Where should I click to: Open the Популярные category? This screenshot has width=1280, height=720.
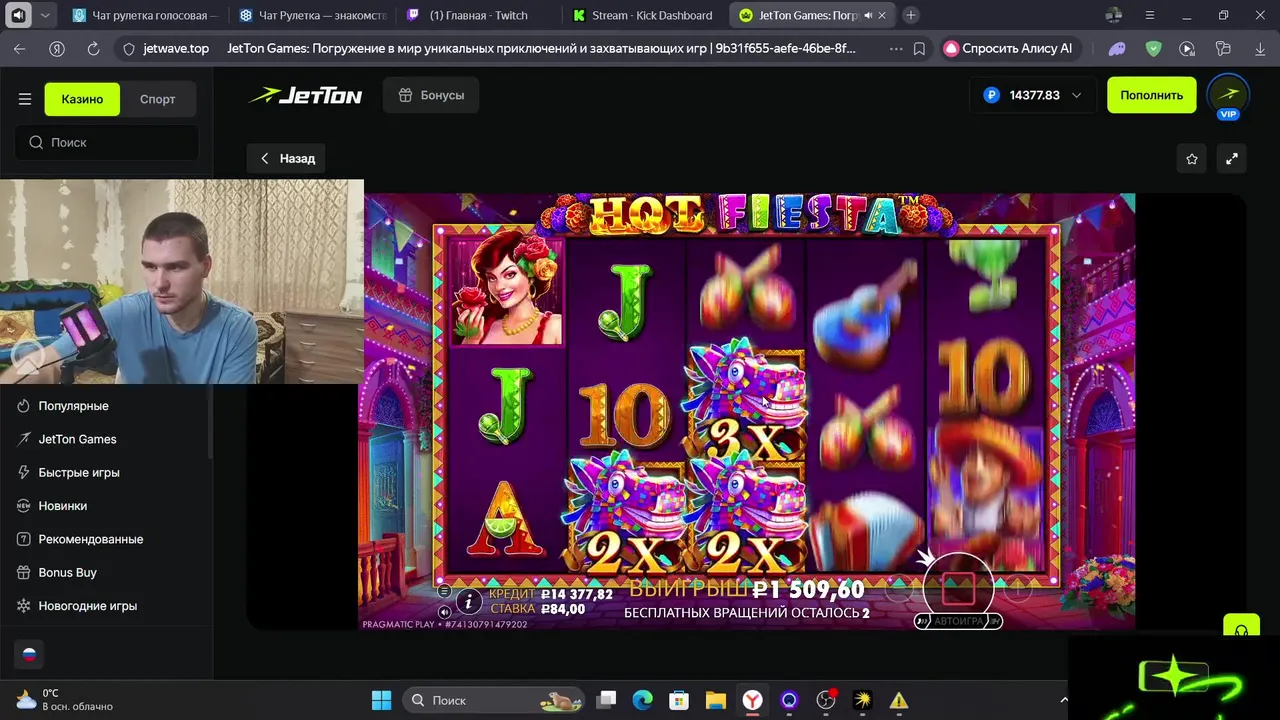coord(73,406)
